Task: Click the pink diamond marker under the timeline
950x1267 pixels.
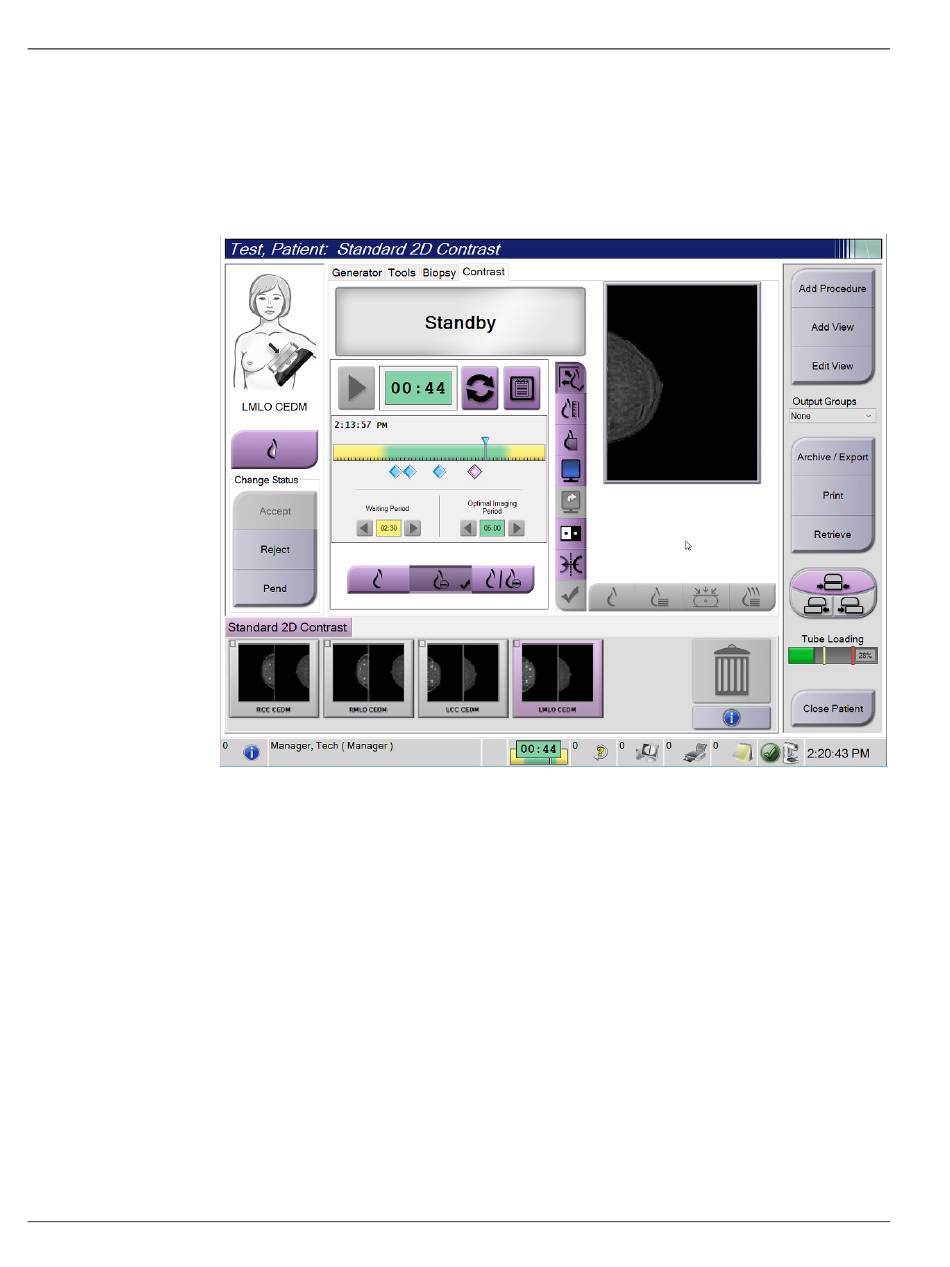Action: [475, 471]
